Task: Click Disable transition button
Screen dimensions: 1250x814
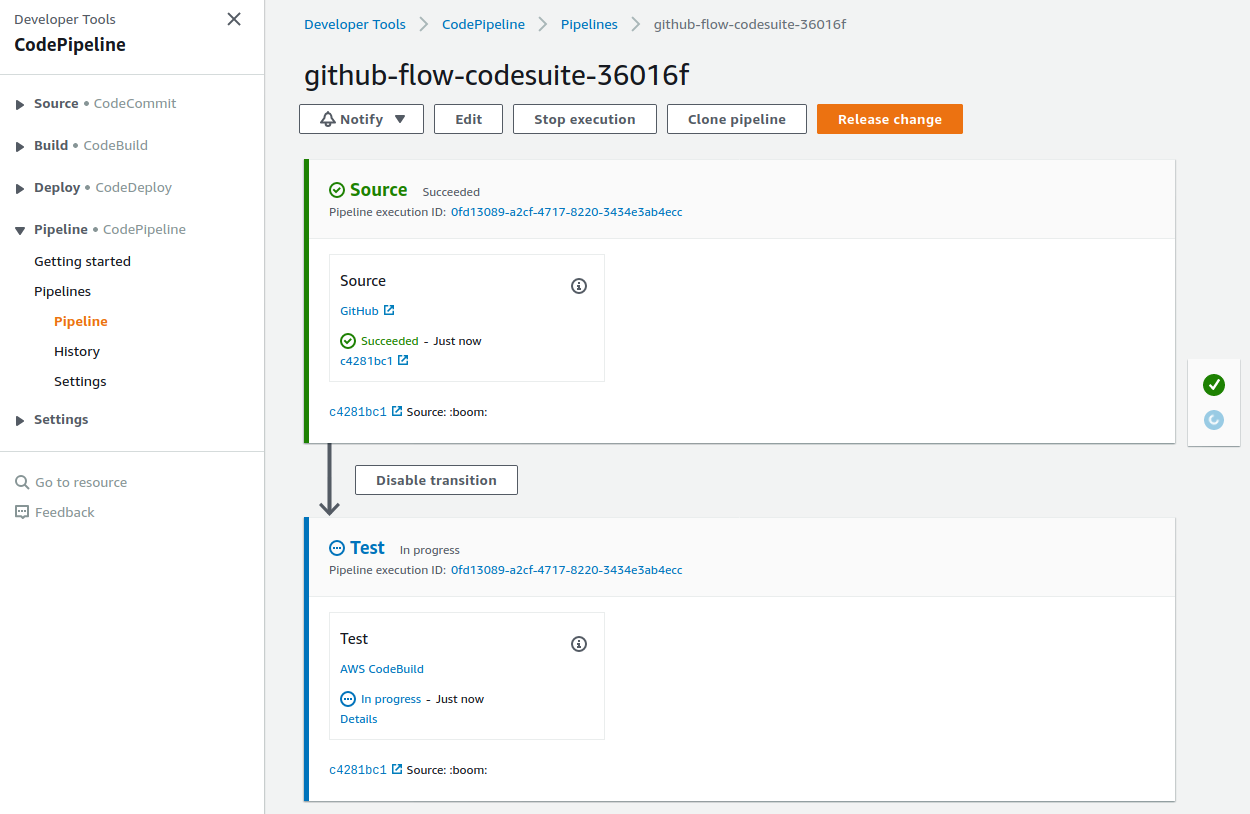Action: tap(436, 480)
